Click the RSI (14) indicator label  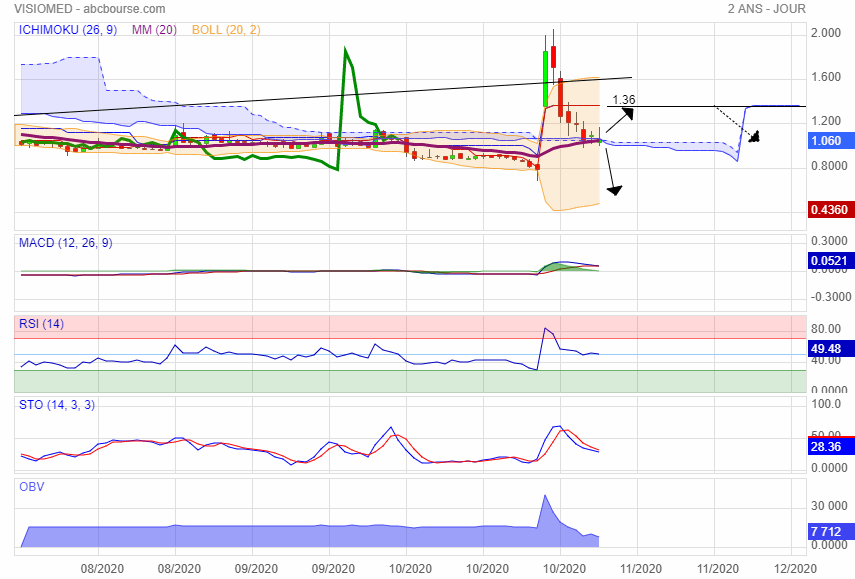pos(41,324)
